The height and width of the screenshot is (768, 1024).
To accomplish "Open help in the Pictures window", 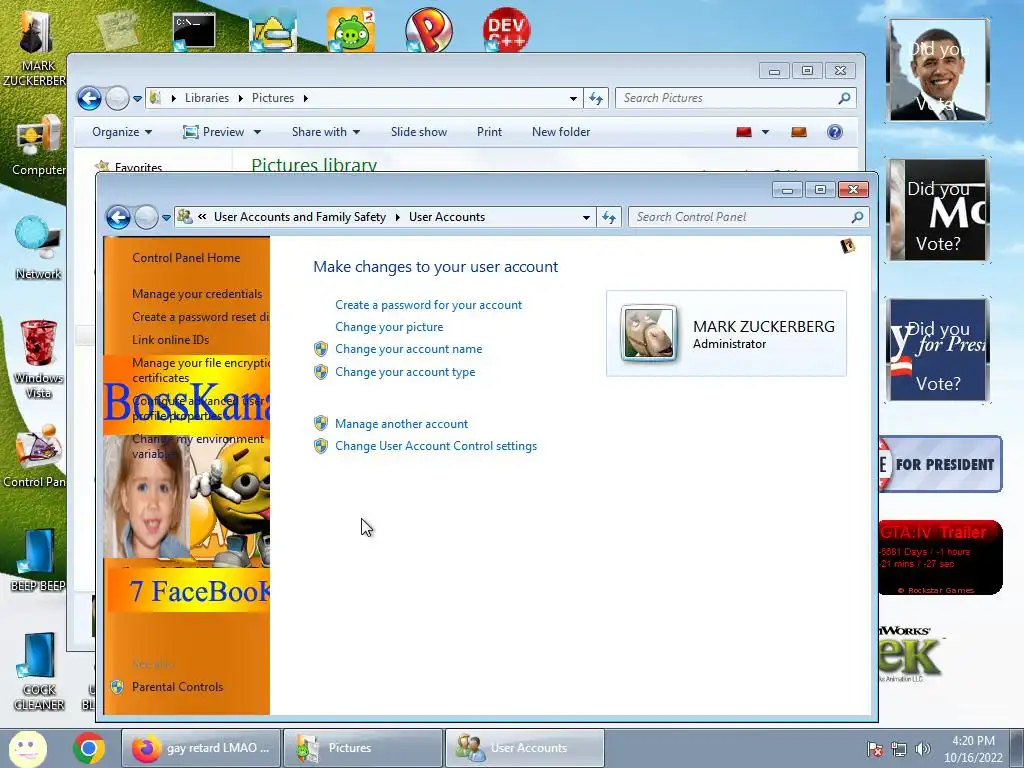I will point(835,132).
